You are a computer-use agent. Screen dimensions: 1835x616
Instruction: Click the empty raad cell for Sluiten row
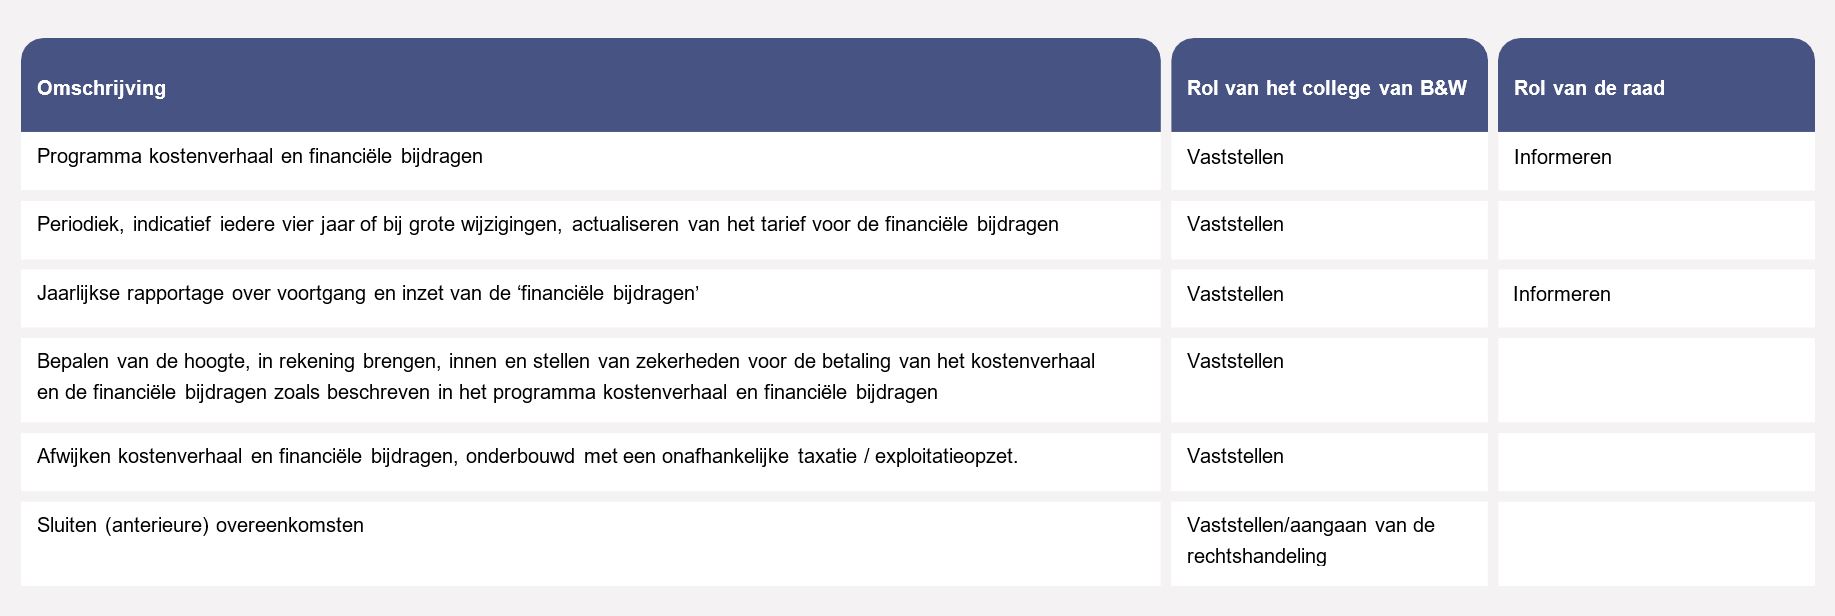pyautogui.click(x=1655, y=543)
